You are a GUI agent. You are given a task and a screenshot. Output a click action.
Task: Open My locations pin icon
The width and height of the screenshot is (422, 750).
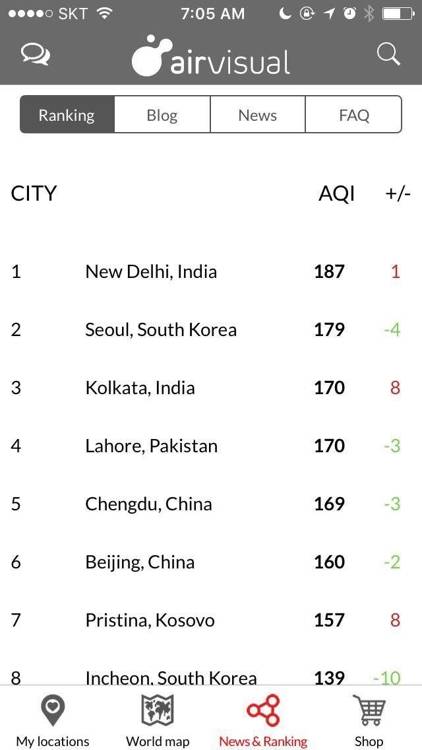point(53,711)
